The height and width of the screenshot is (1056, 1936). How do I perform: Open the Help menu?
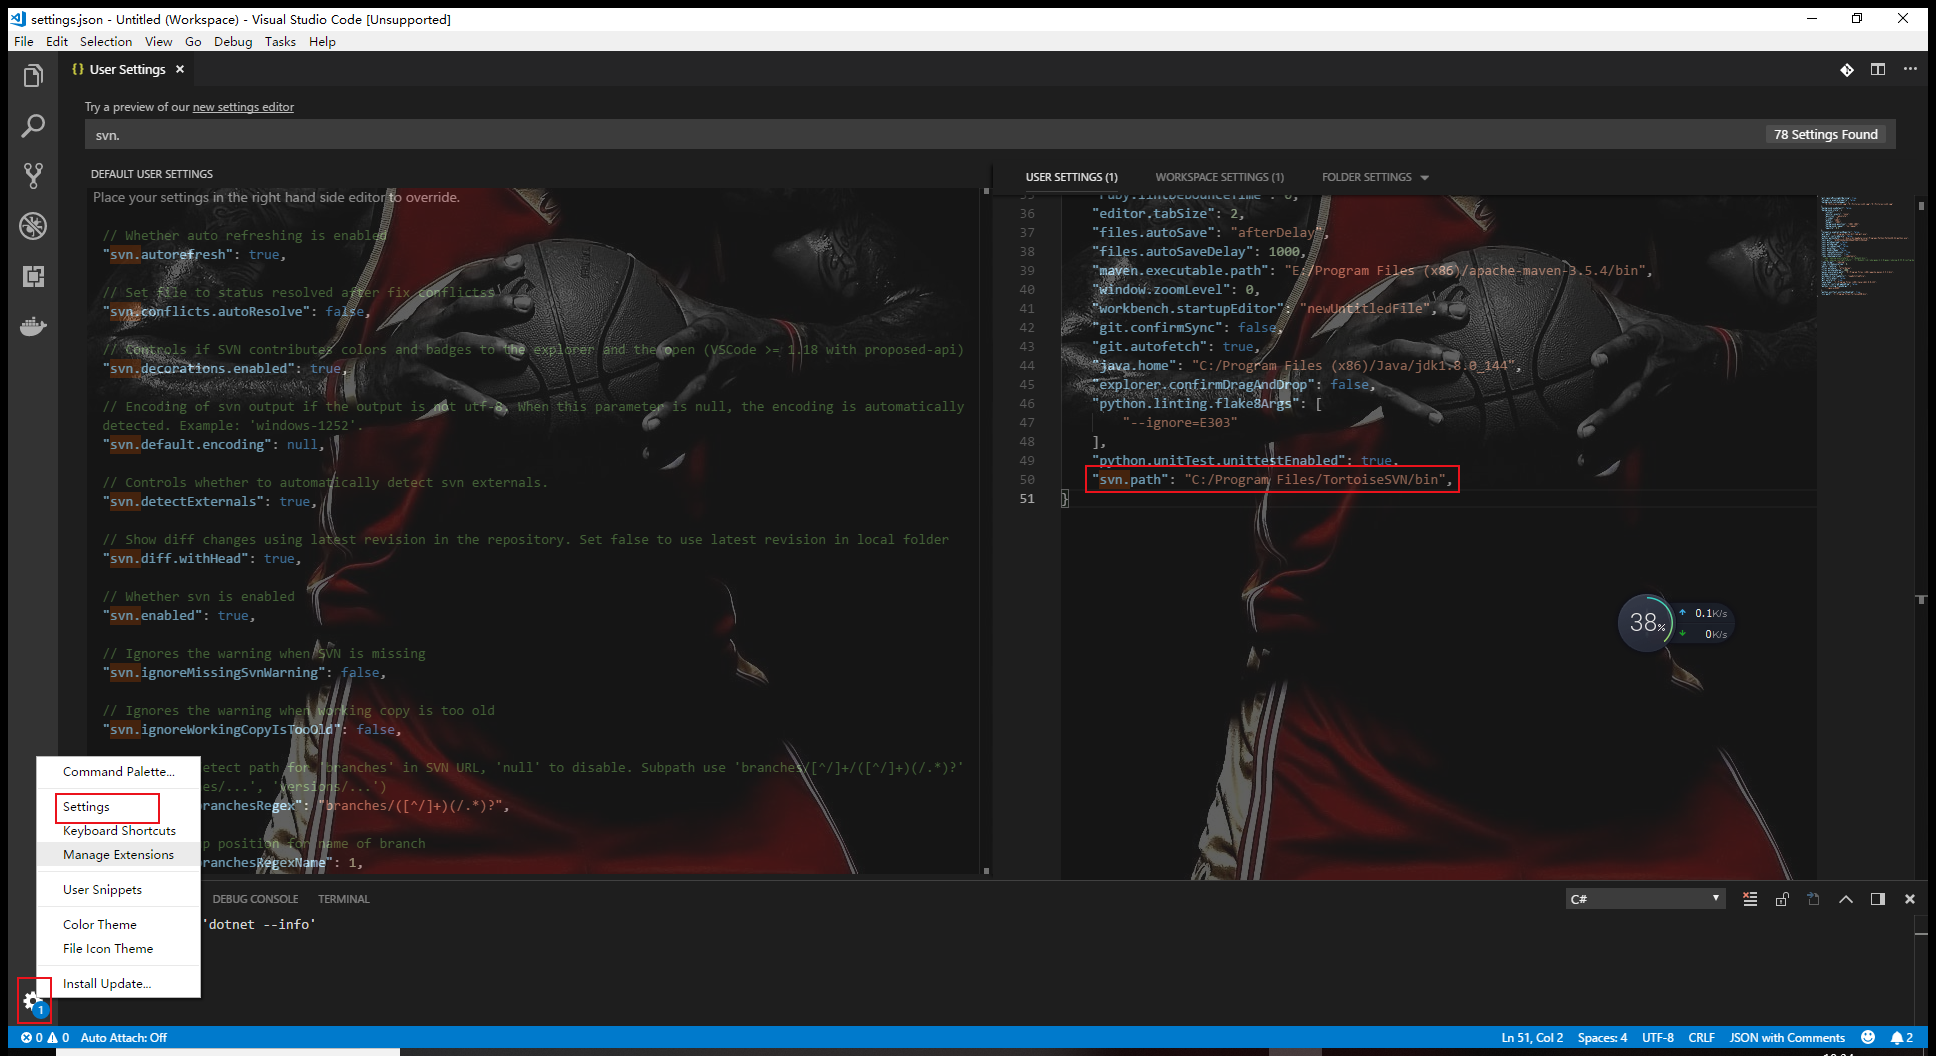pos(322,41)
